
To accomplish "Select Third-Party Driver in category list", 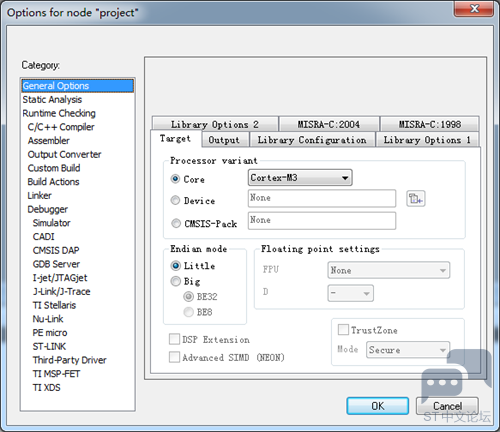I will tap(70, 360).
